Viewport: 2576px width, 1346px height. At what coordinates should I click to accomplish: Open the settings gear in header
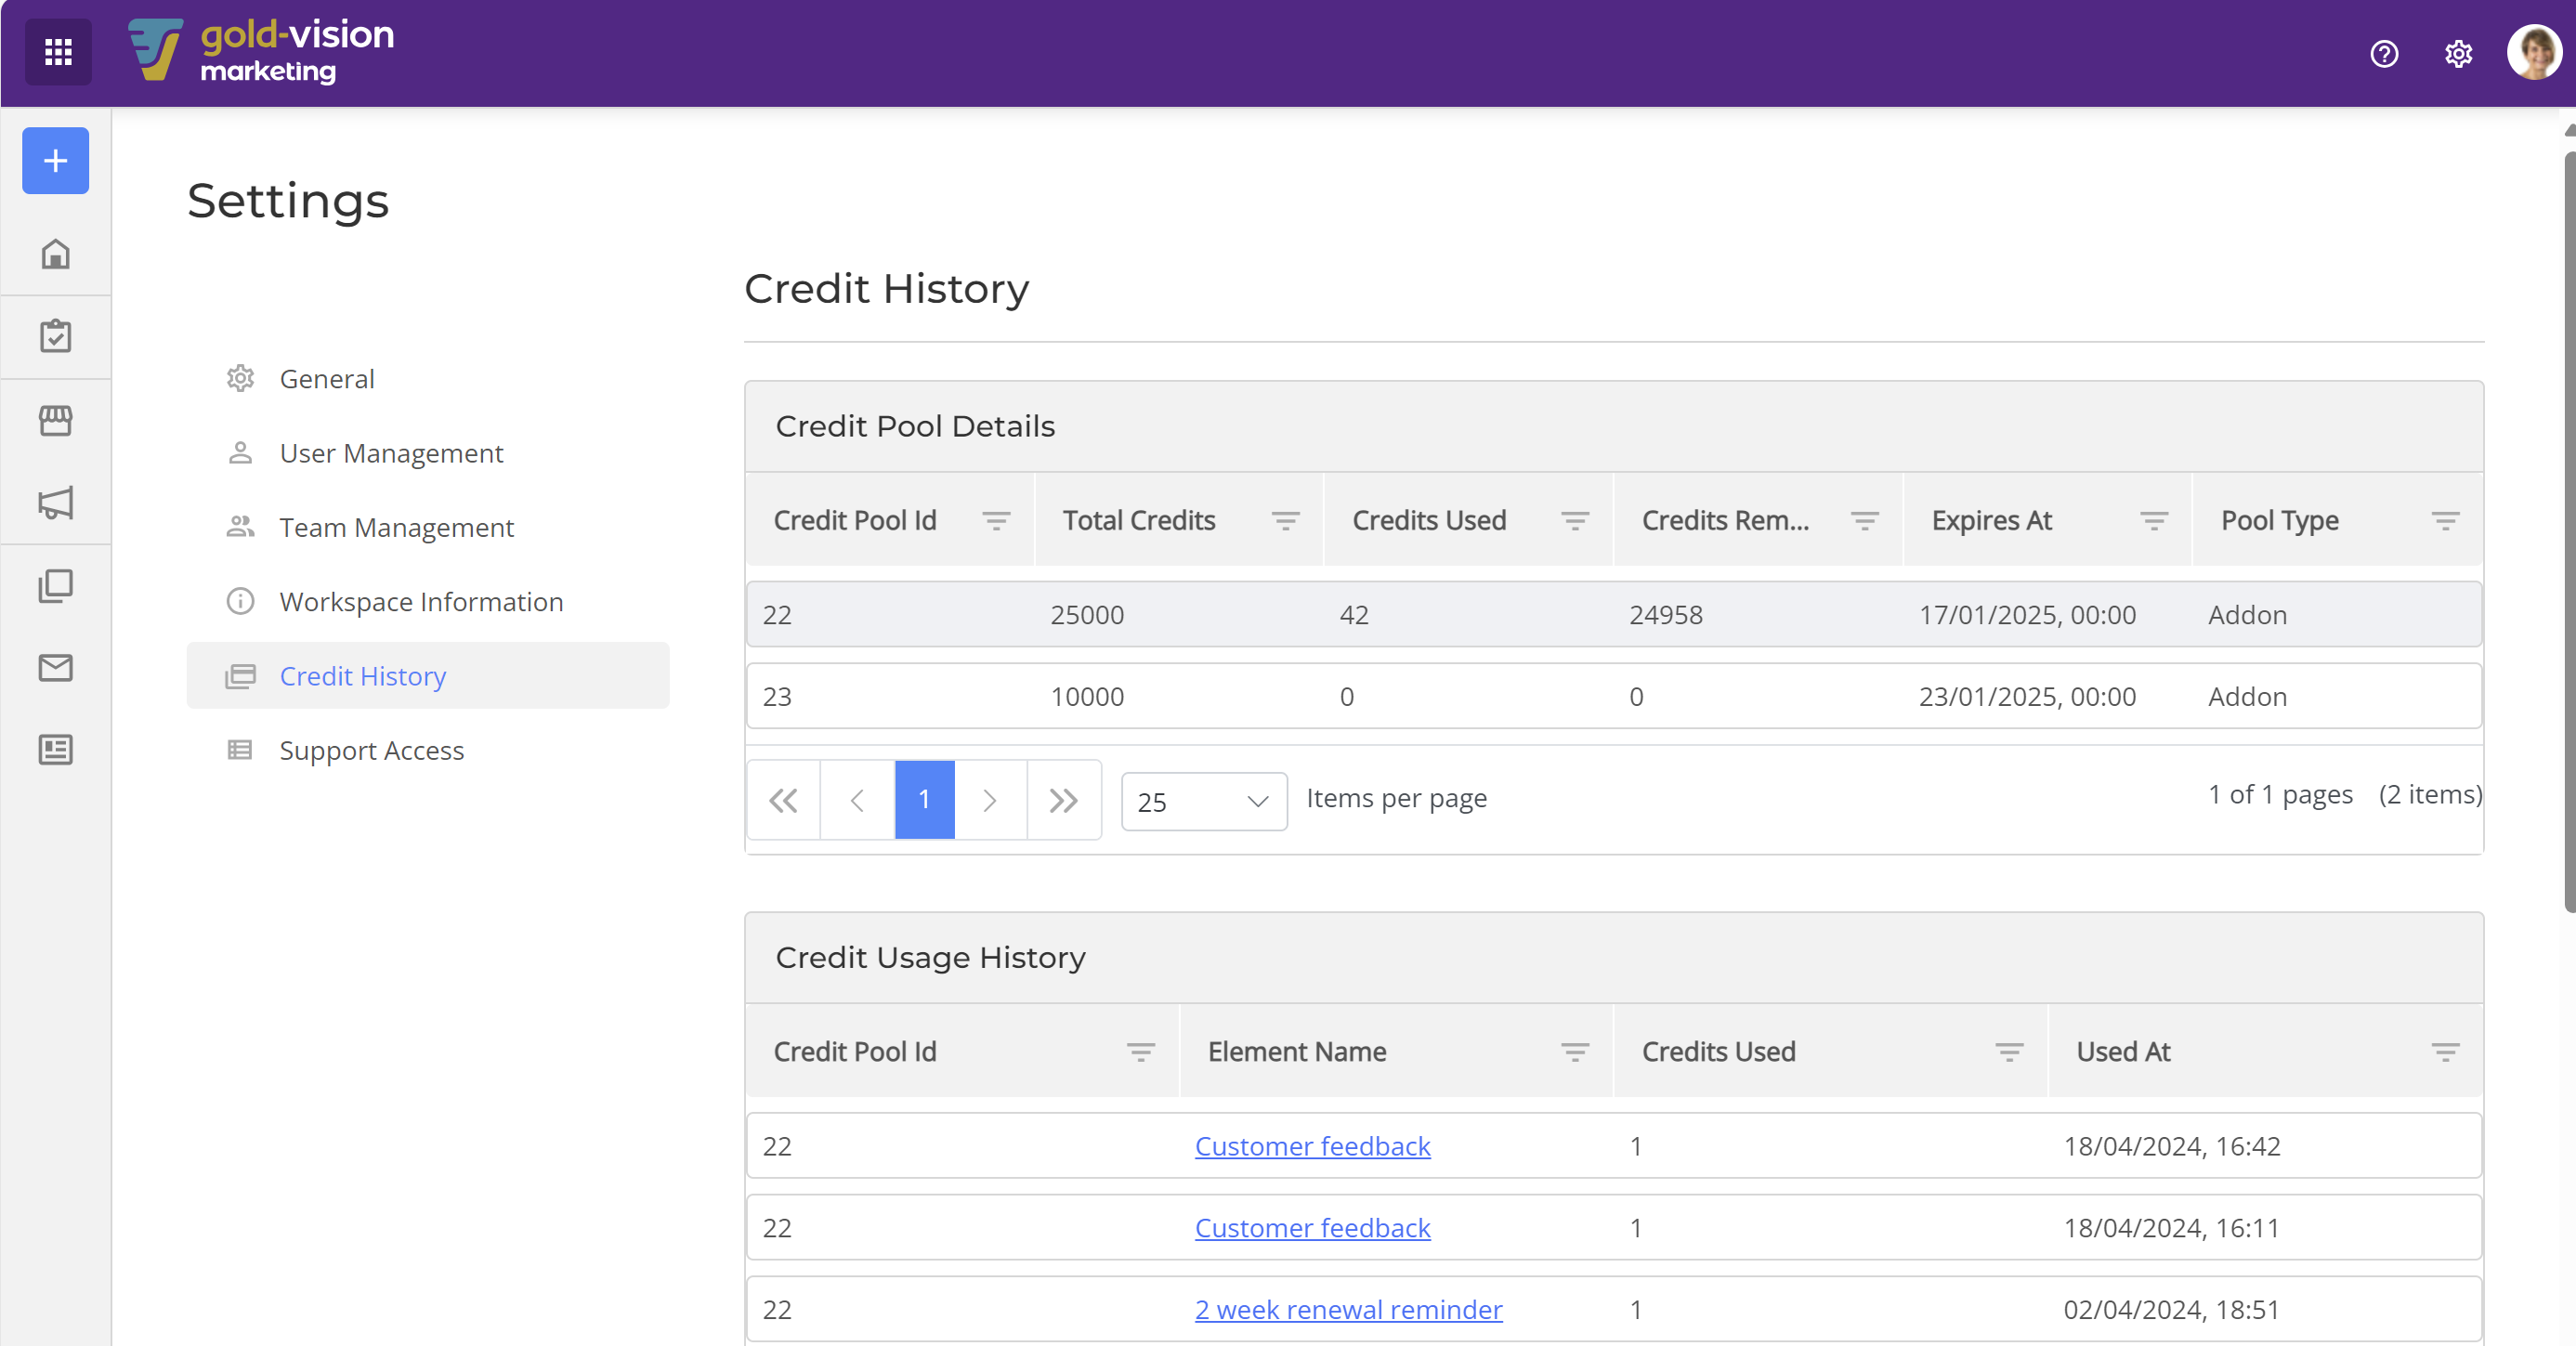coord(2458,53)
